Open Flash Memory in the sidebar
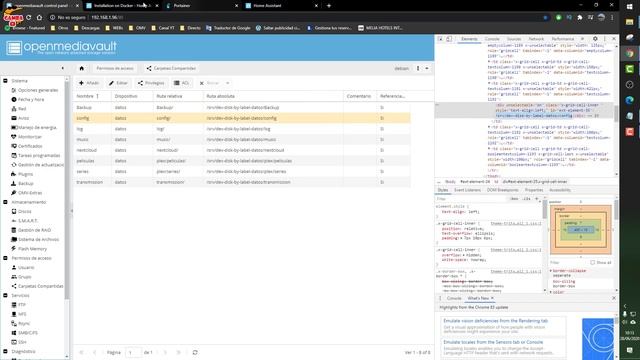The image size is (640, 360). pos(32,249)
